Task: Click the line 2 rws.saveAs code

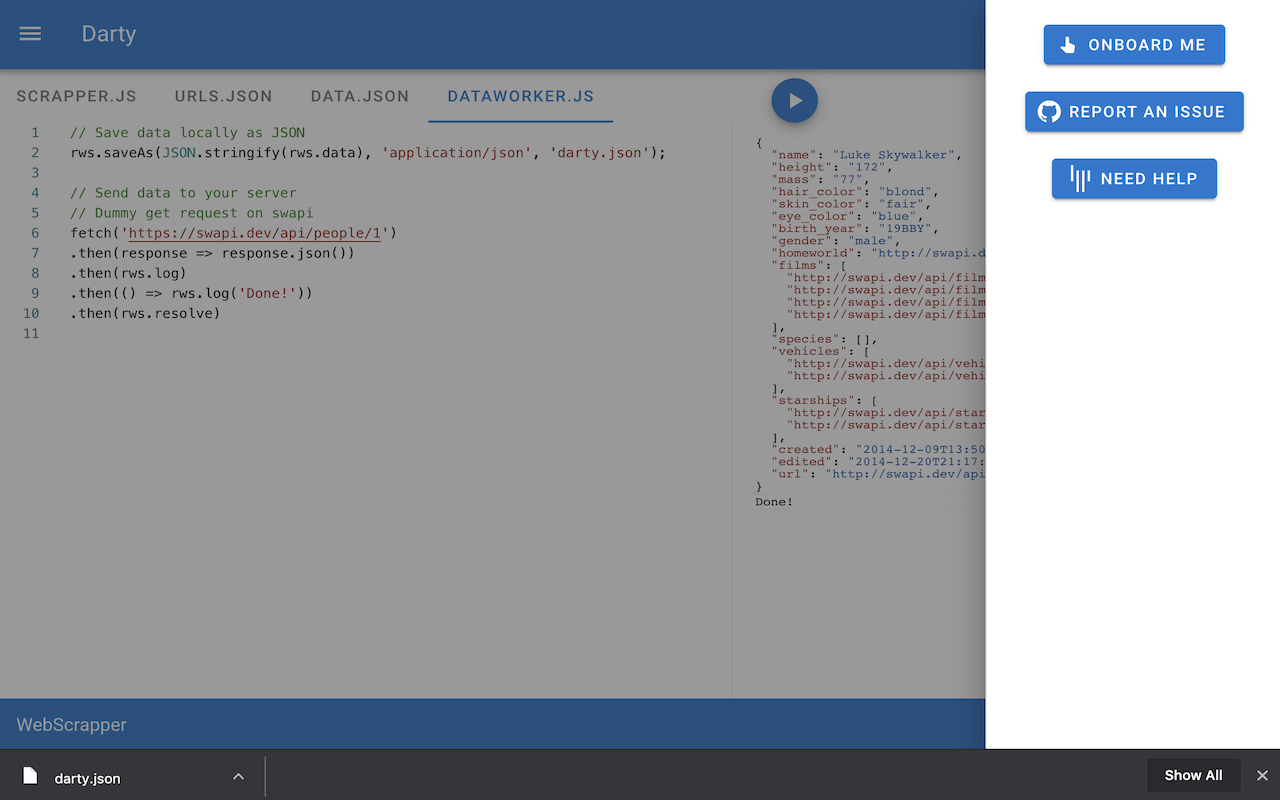Action: point(368,153)
